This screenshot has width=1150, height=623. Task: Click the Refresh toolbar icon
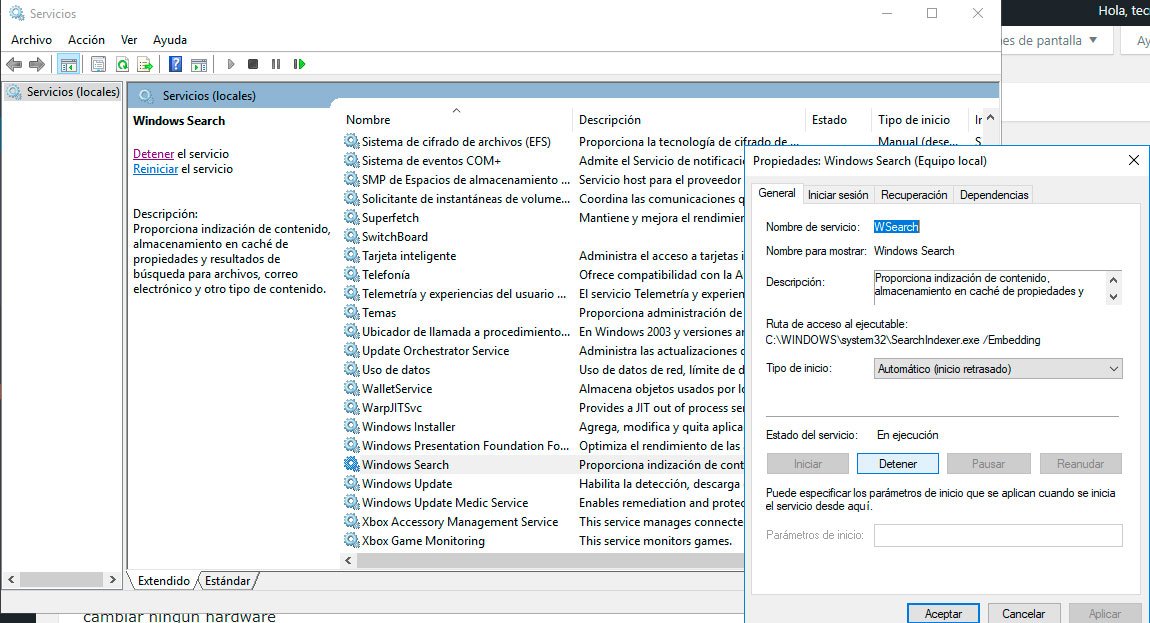pyautogui.click(x=122, y=65)
